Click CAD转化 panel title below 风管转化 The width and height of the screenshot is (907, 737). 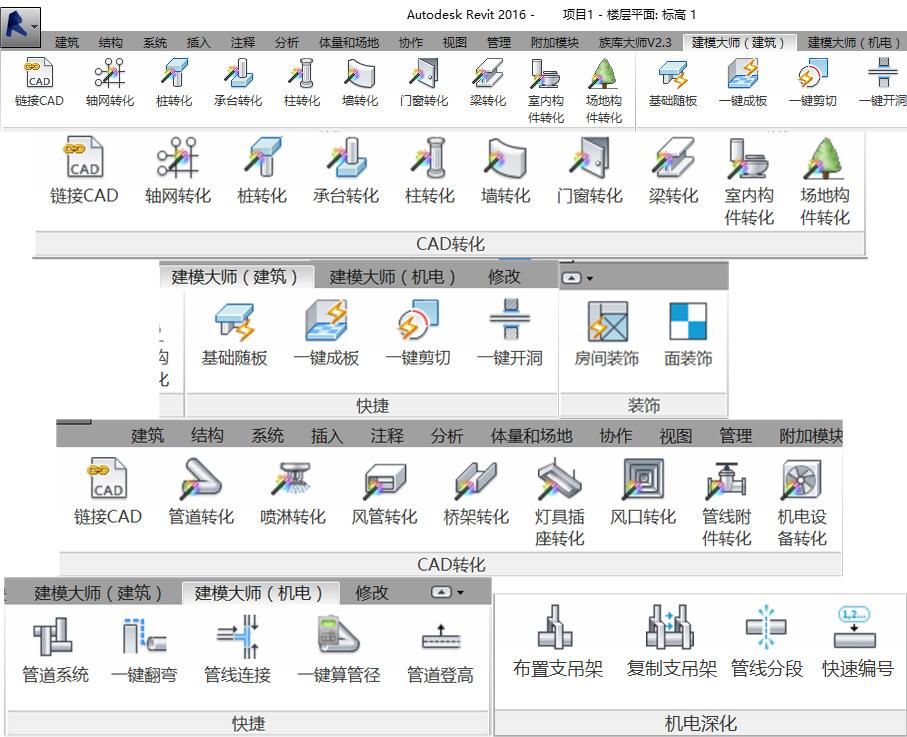tap(451, 565)
